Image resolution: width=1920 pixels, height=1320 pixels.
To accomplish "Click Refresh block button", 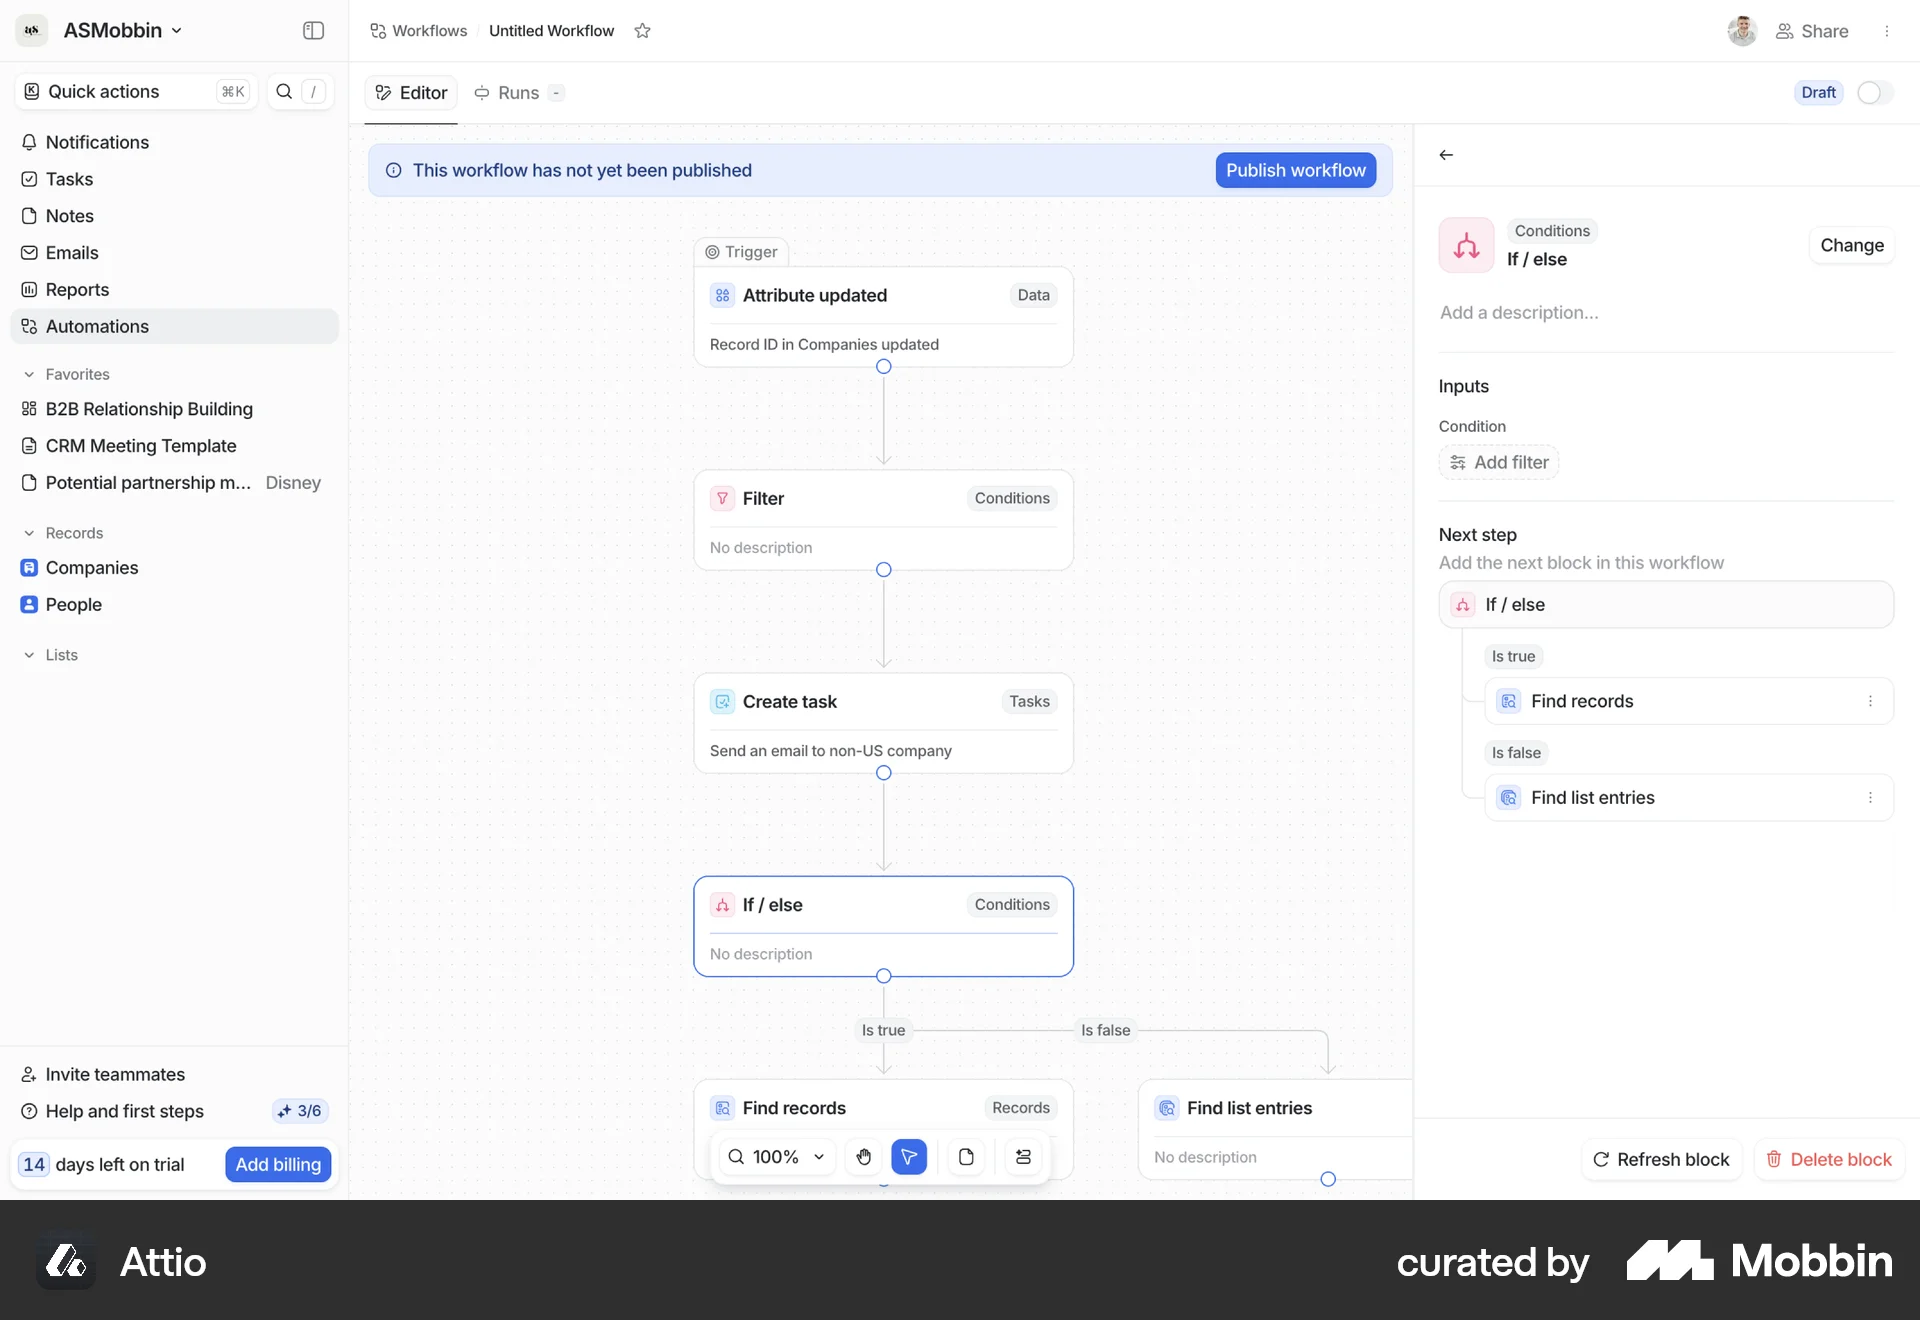I will [x=1660, y=1159].
